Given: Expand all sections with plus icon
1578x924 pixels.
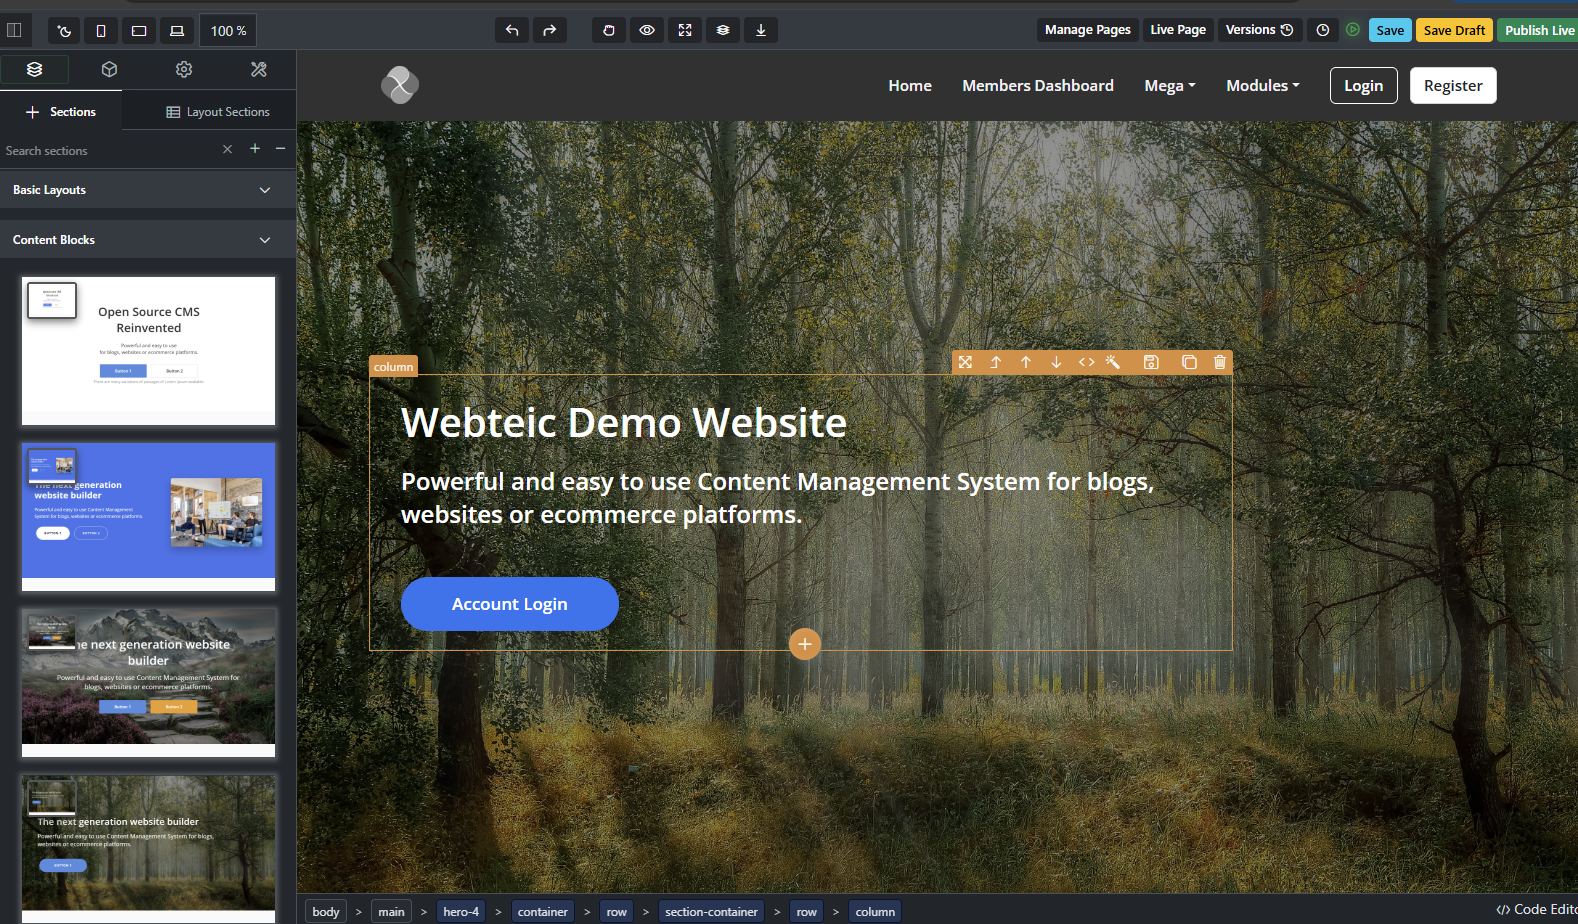Looking at the screenshot, I should click(255, 148).
